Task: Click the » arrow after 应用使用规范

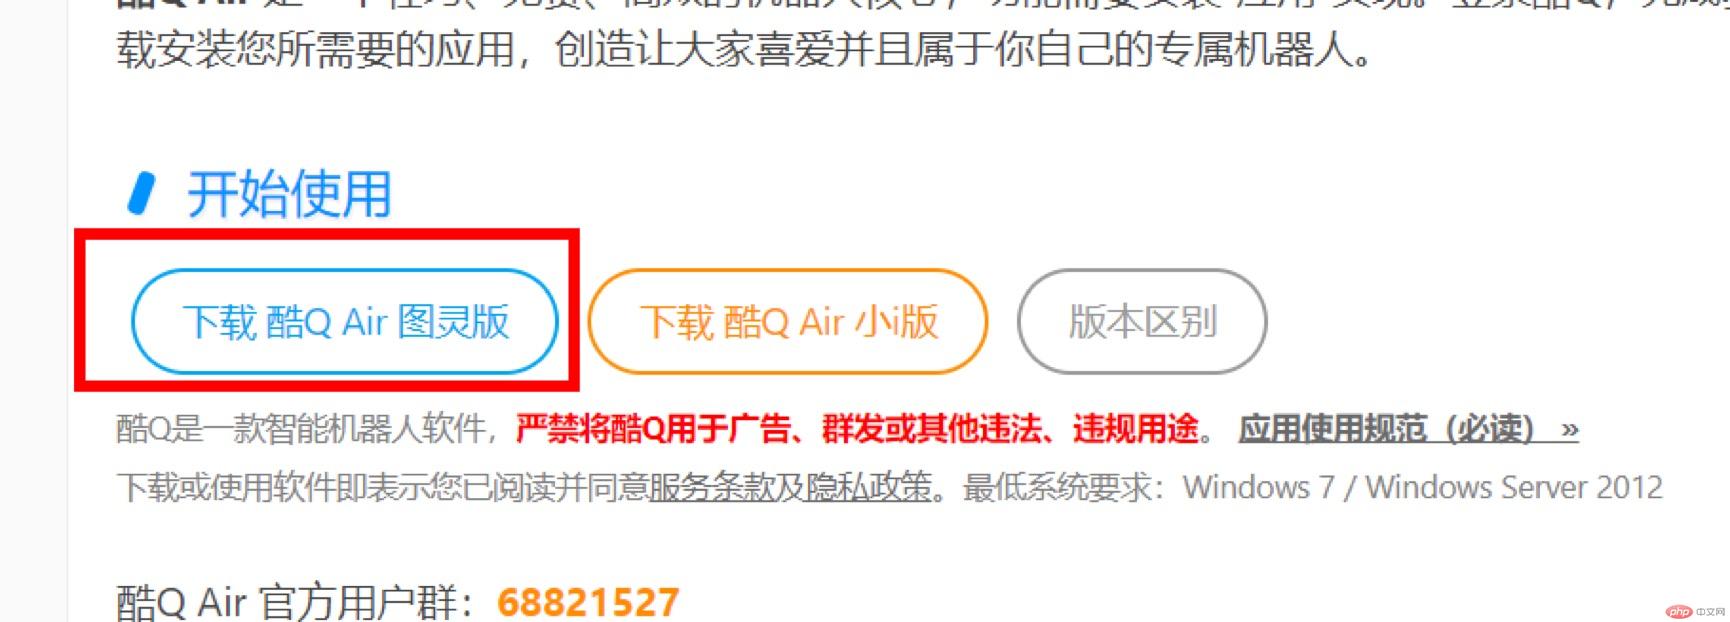Action: (1570, 430)
